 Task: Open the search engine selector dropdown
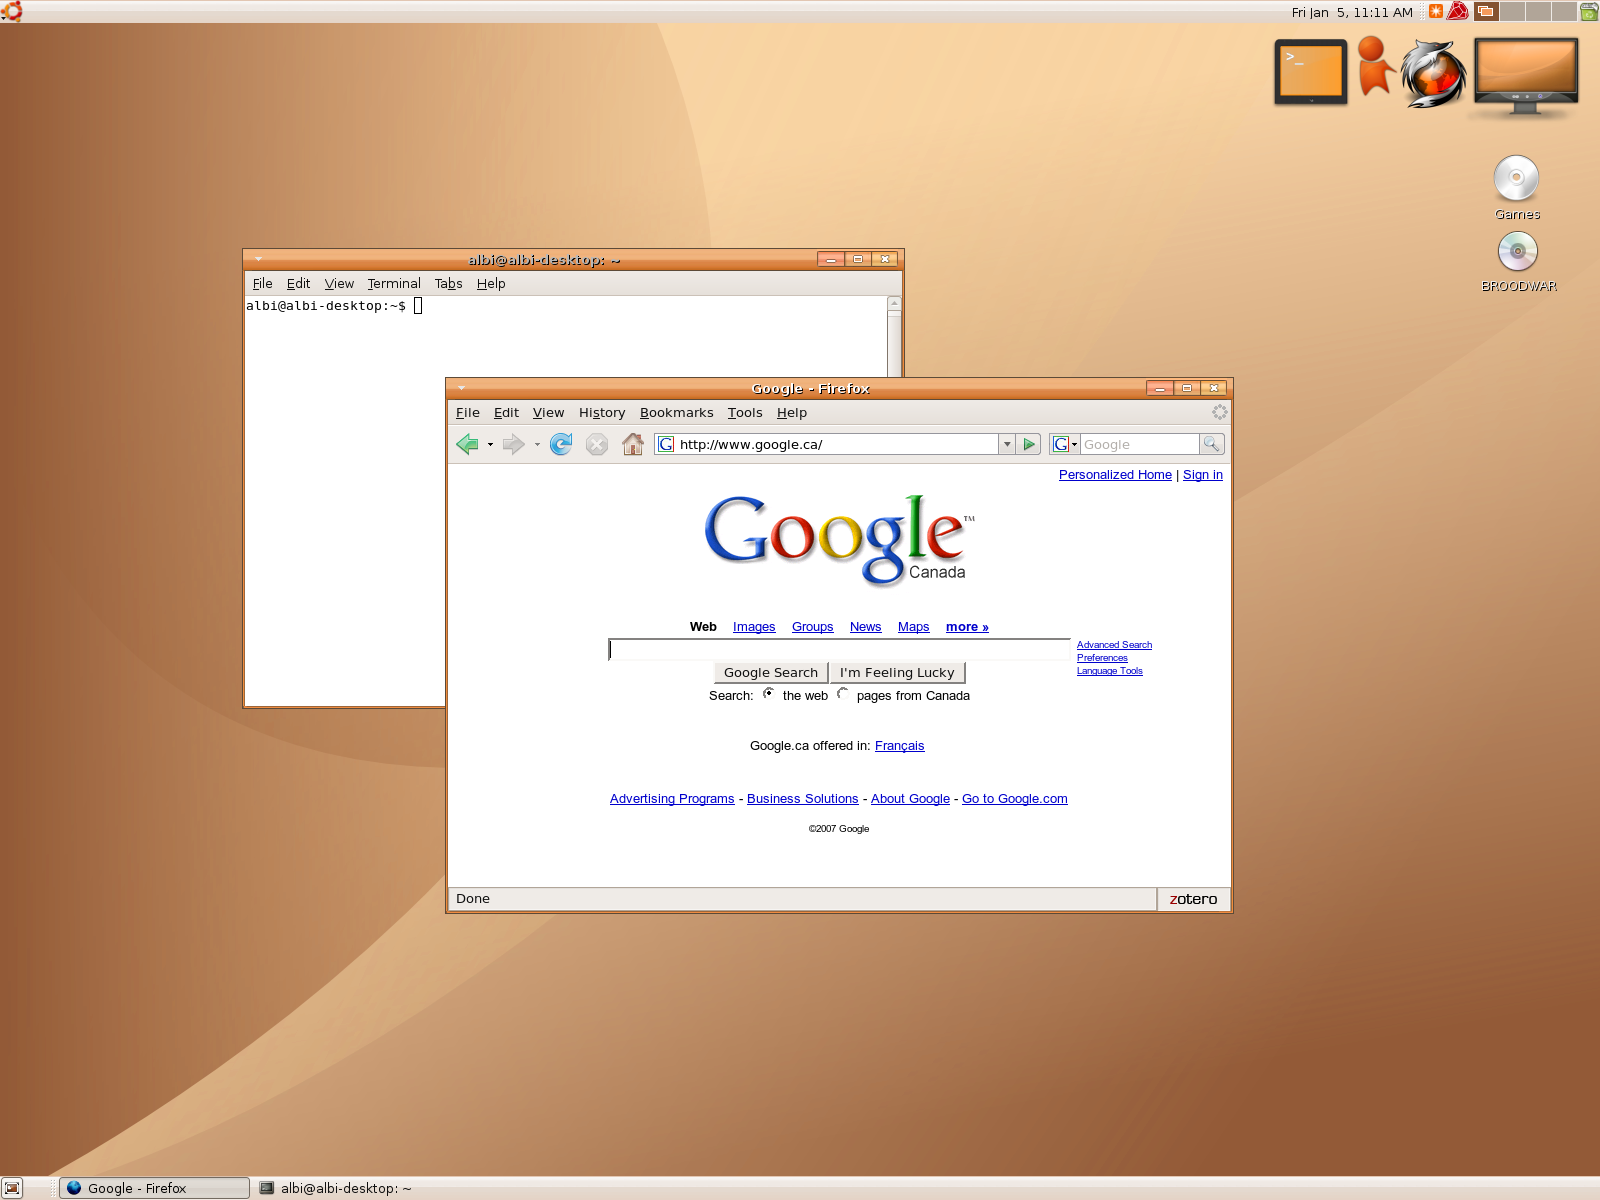click(1065, 444)
